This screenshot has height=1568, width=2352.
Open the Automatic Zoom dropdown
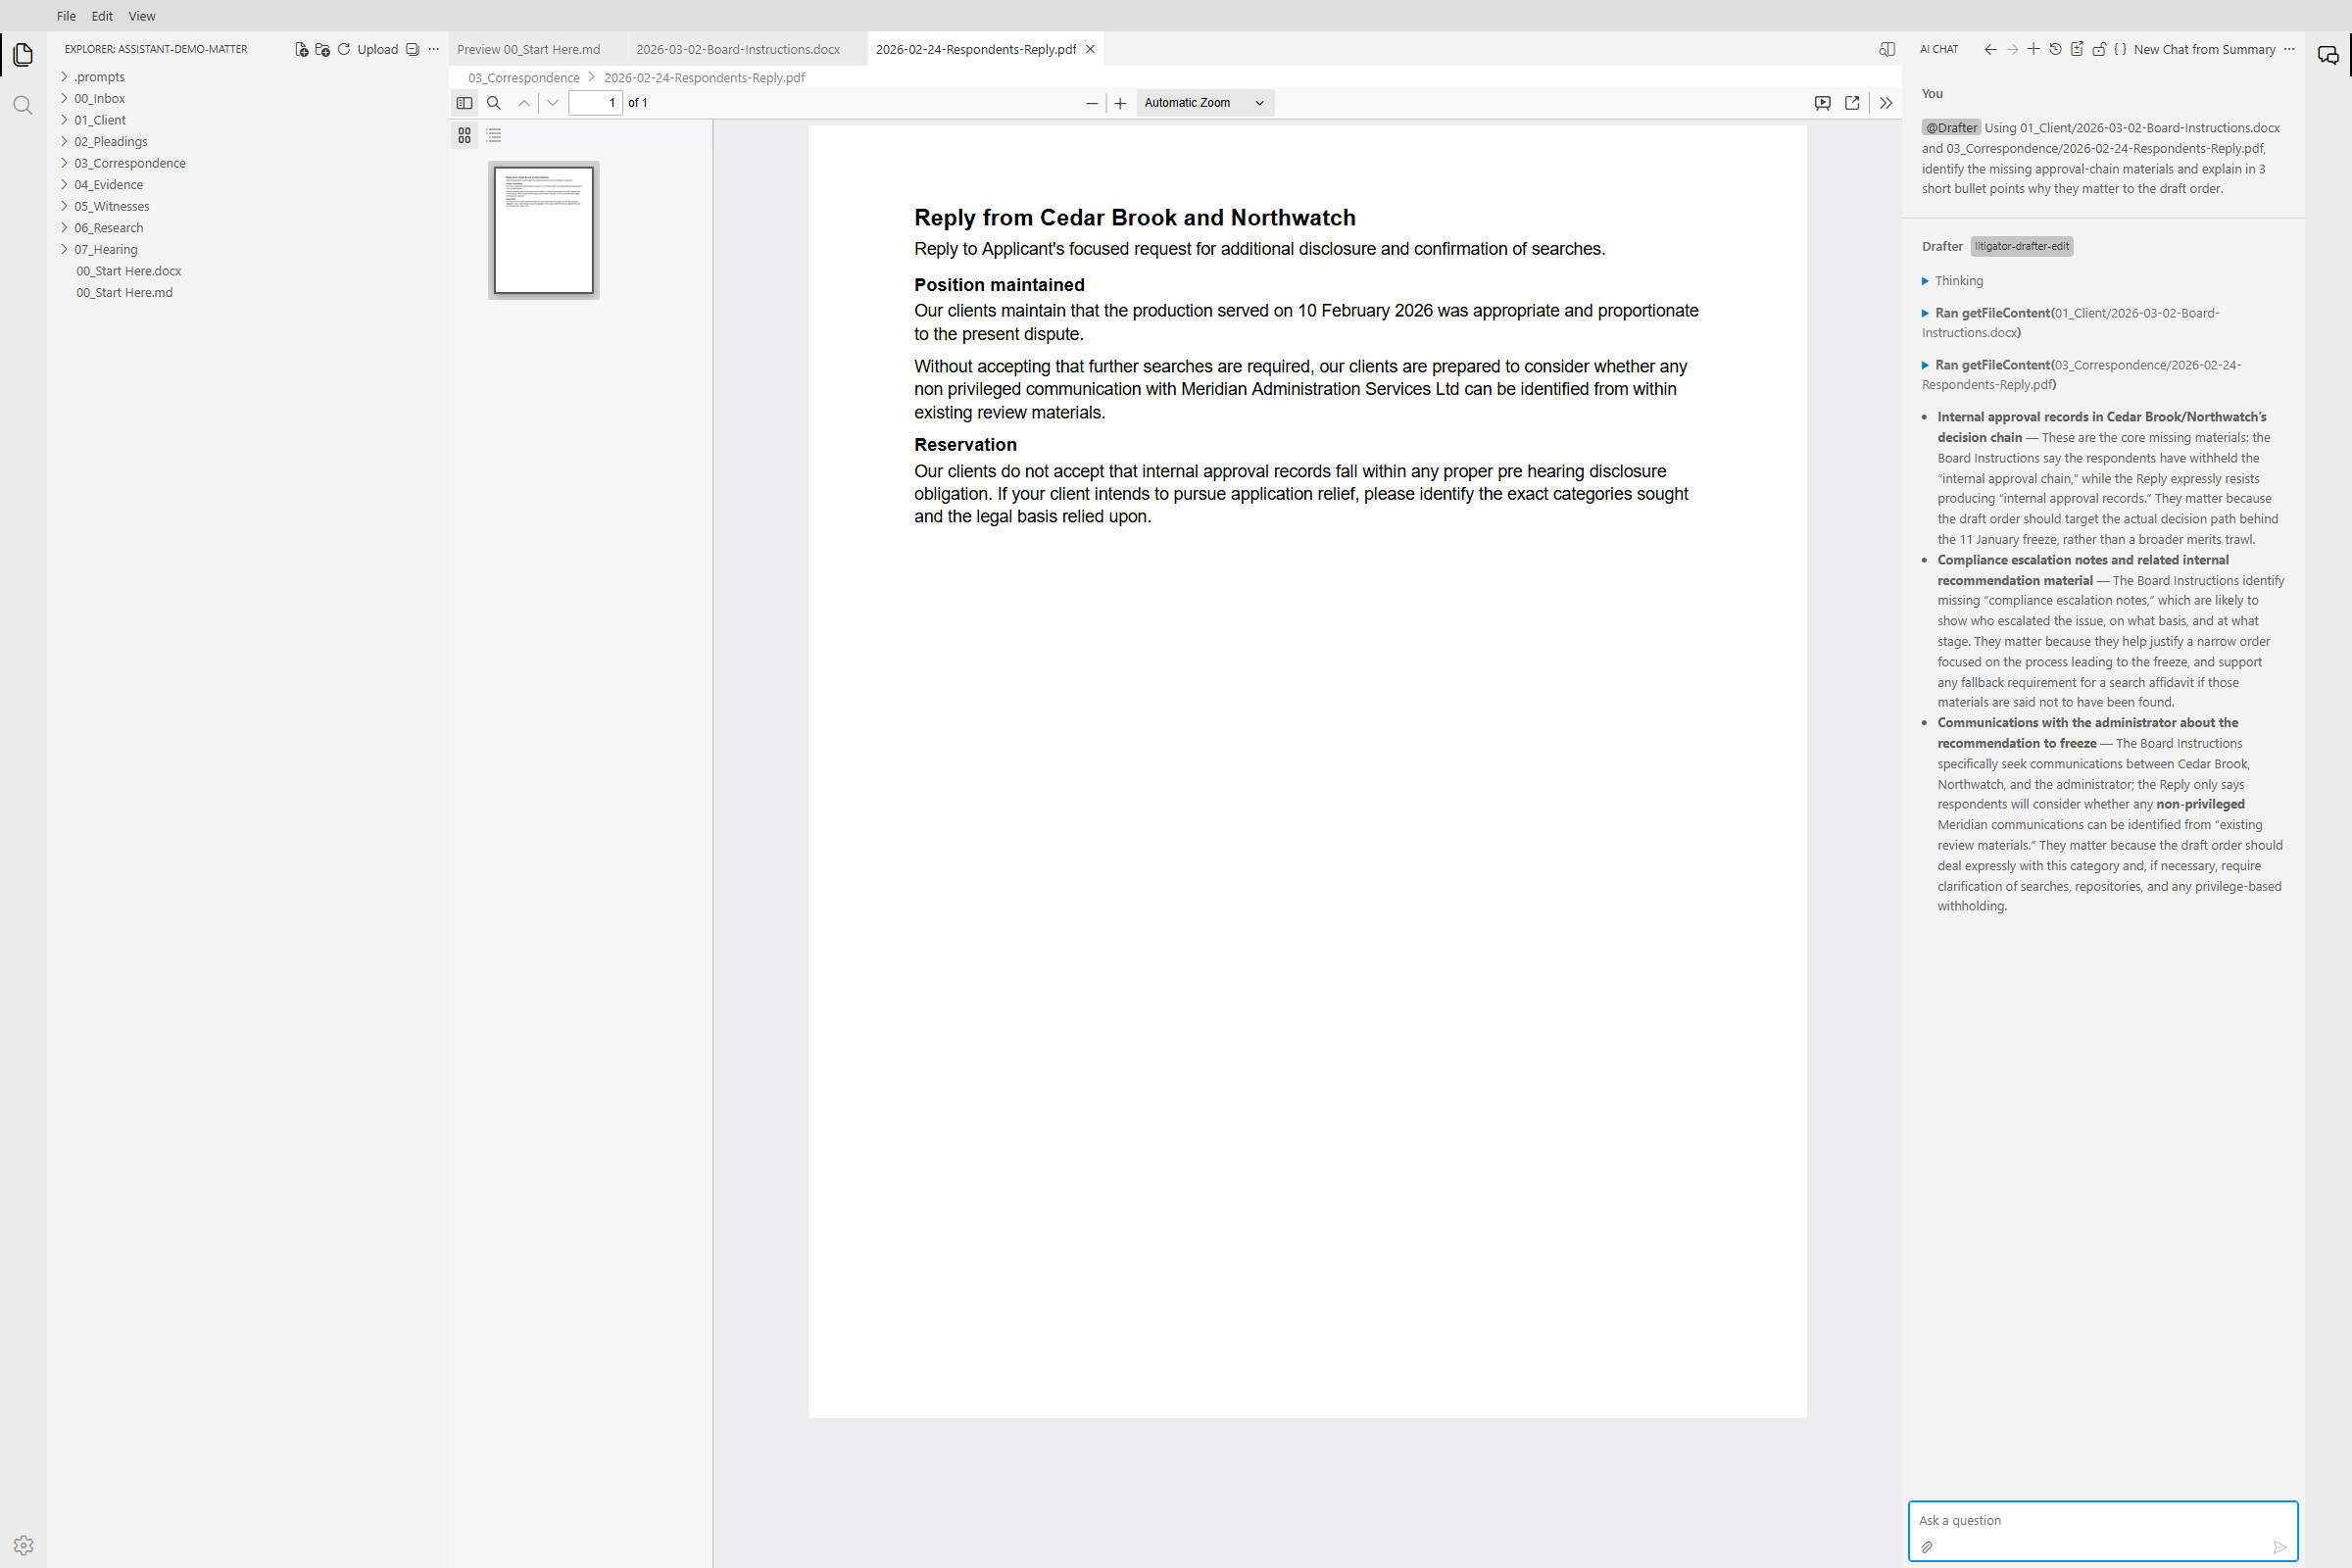pyautogui.click(x=1204, y=103)
